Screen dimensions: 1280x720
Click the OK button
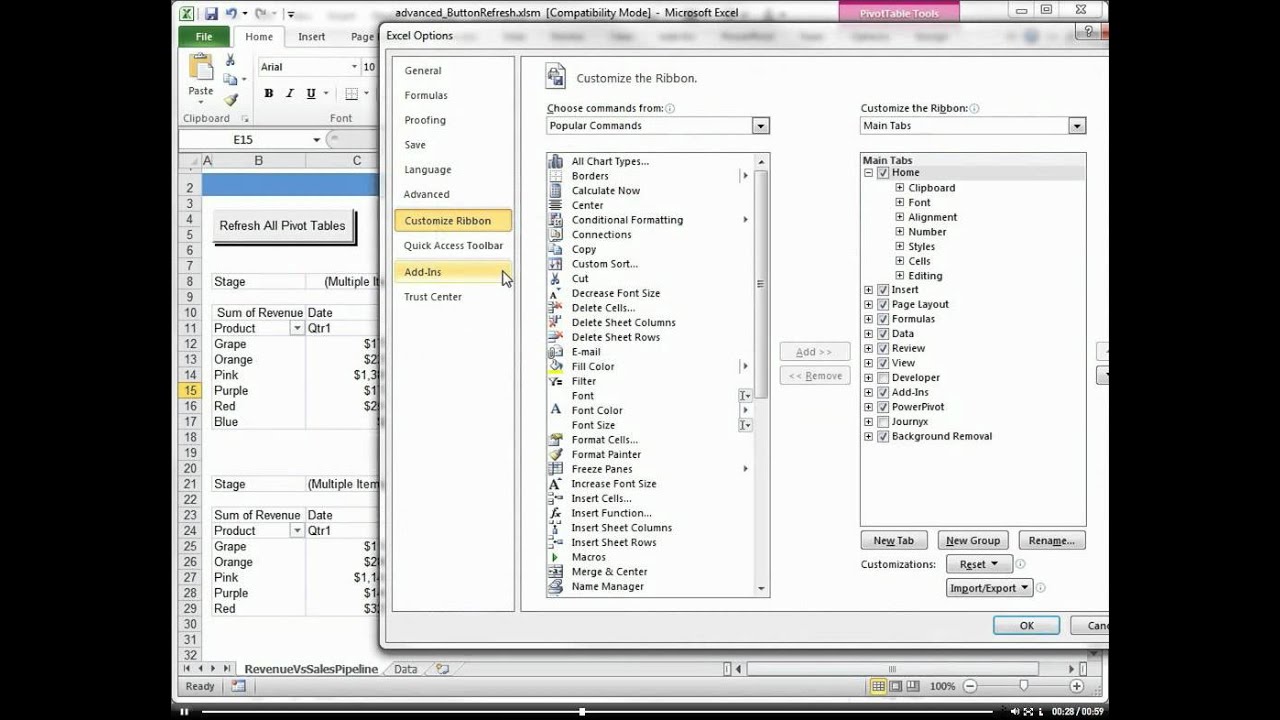point(1026,625)
